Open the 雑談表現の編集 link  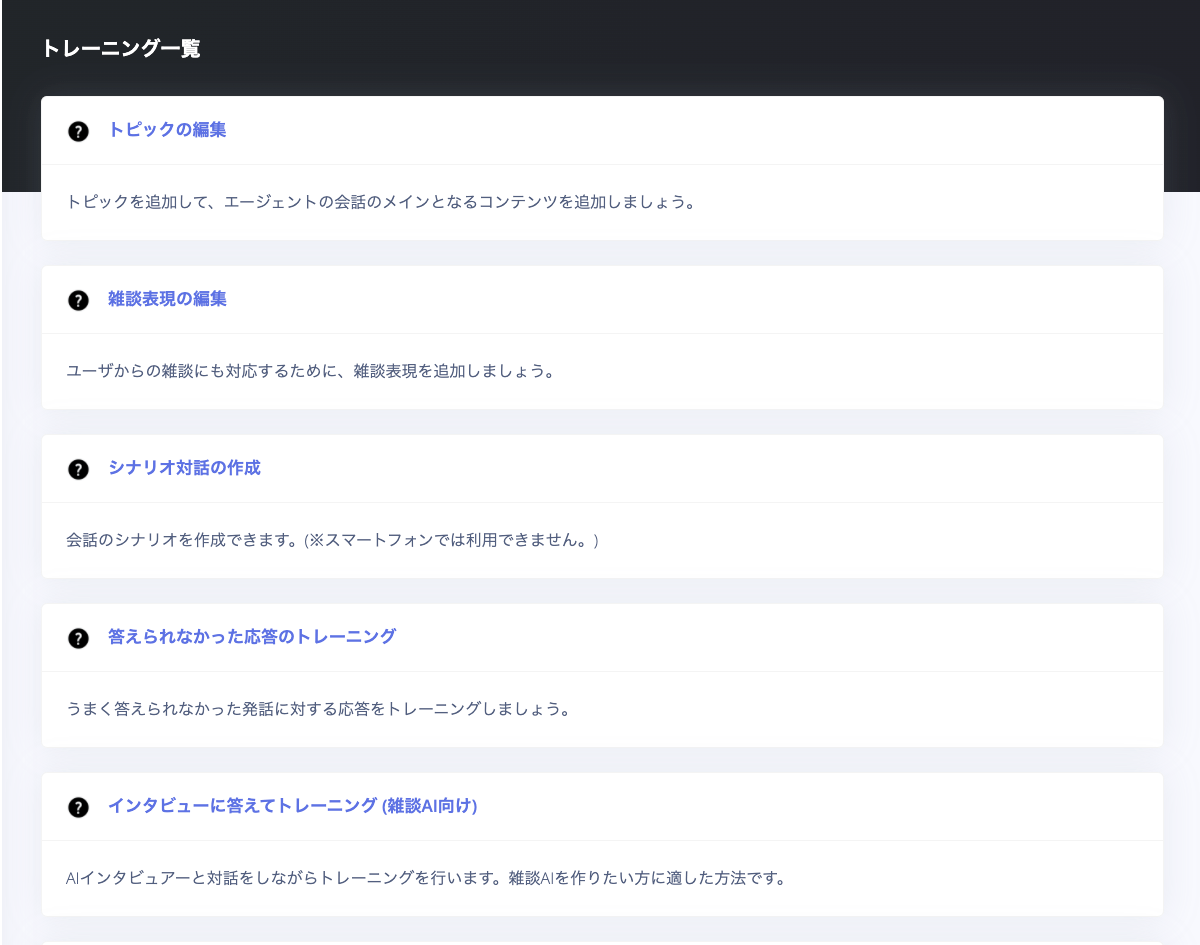[x=167, y=299]
